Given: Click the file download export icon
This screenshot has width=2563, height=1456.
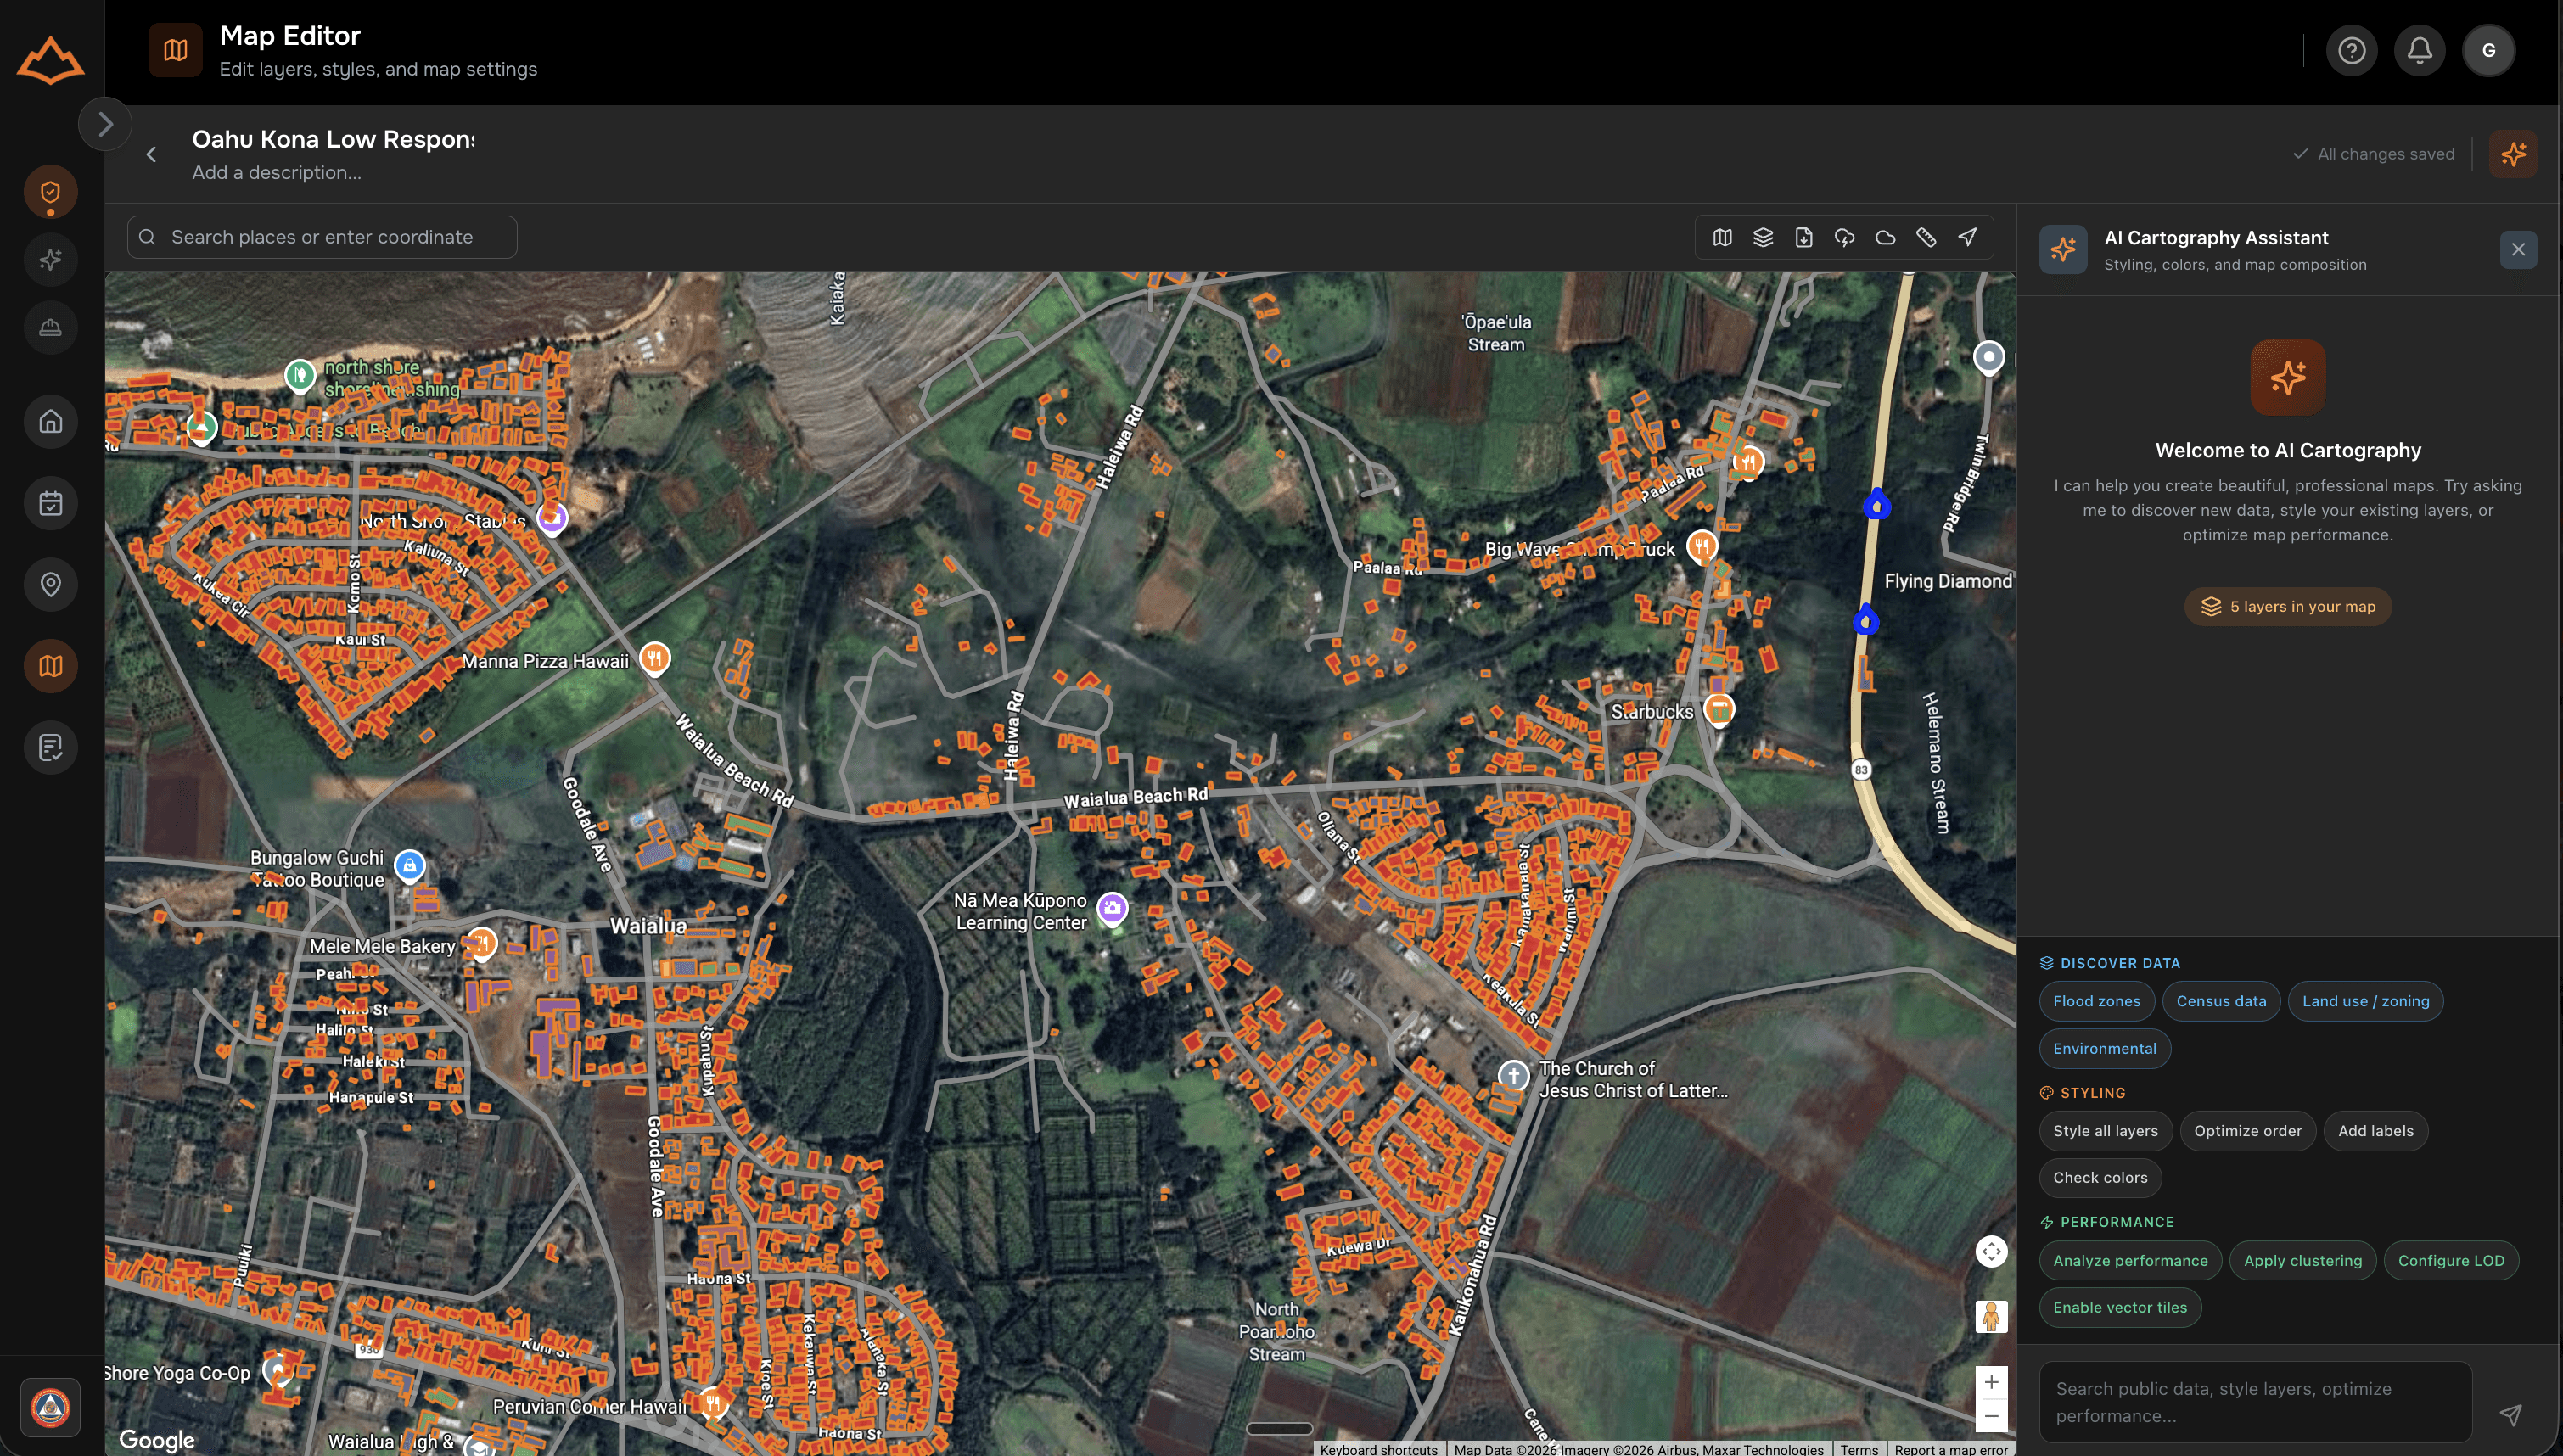Looking at the screenshot, I should pos(1803,237).
